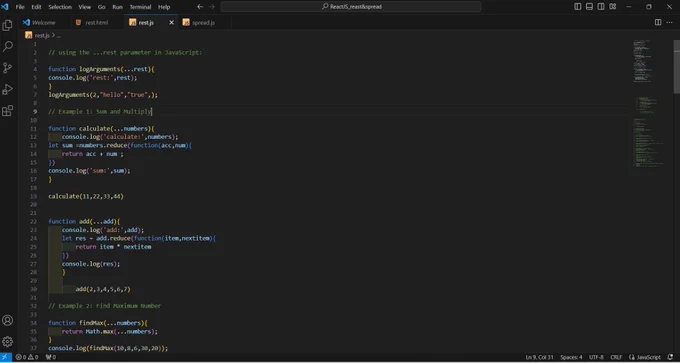Open the notifications bell in the status bar
The width and height of the screenshot is (680, 363).
pos(670,357)
